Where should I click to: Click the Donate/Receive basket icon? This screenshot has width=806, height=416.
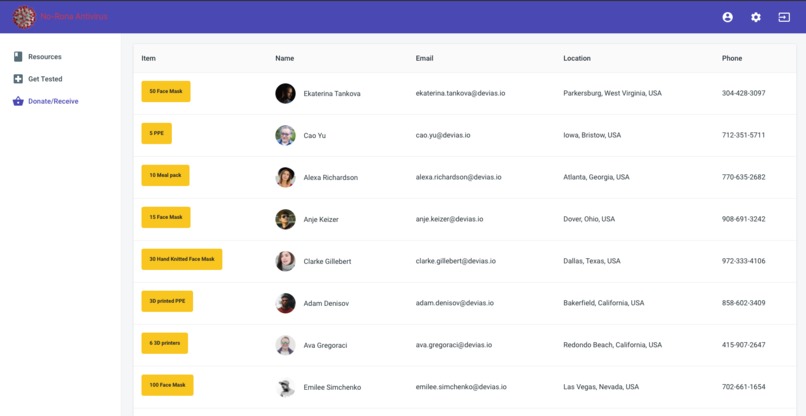coord(18,101)
